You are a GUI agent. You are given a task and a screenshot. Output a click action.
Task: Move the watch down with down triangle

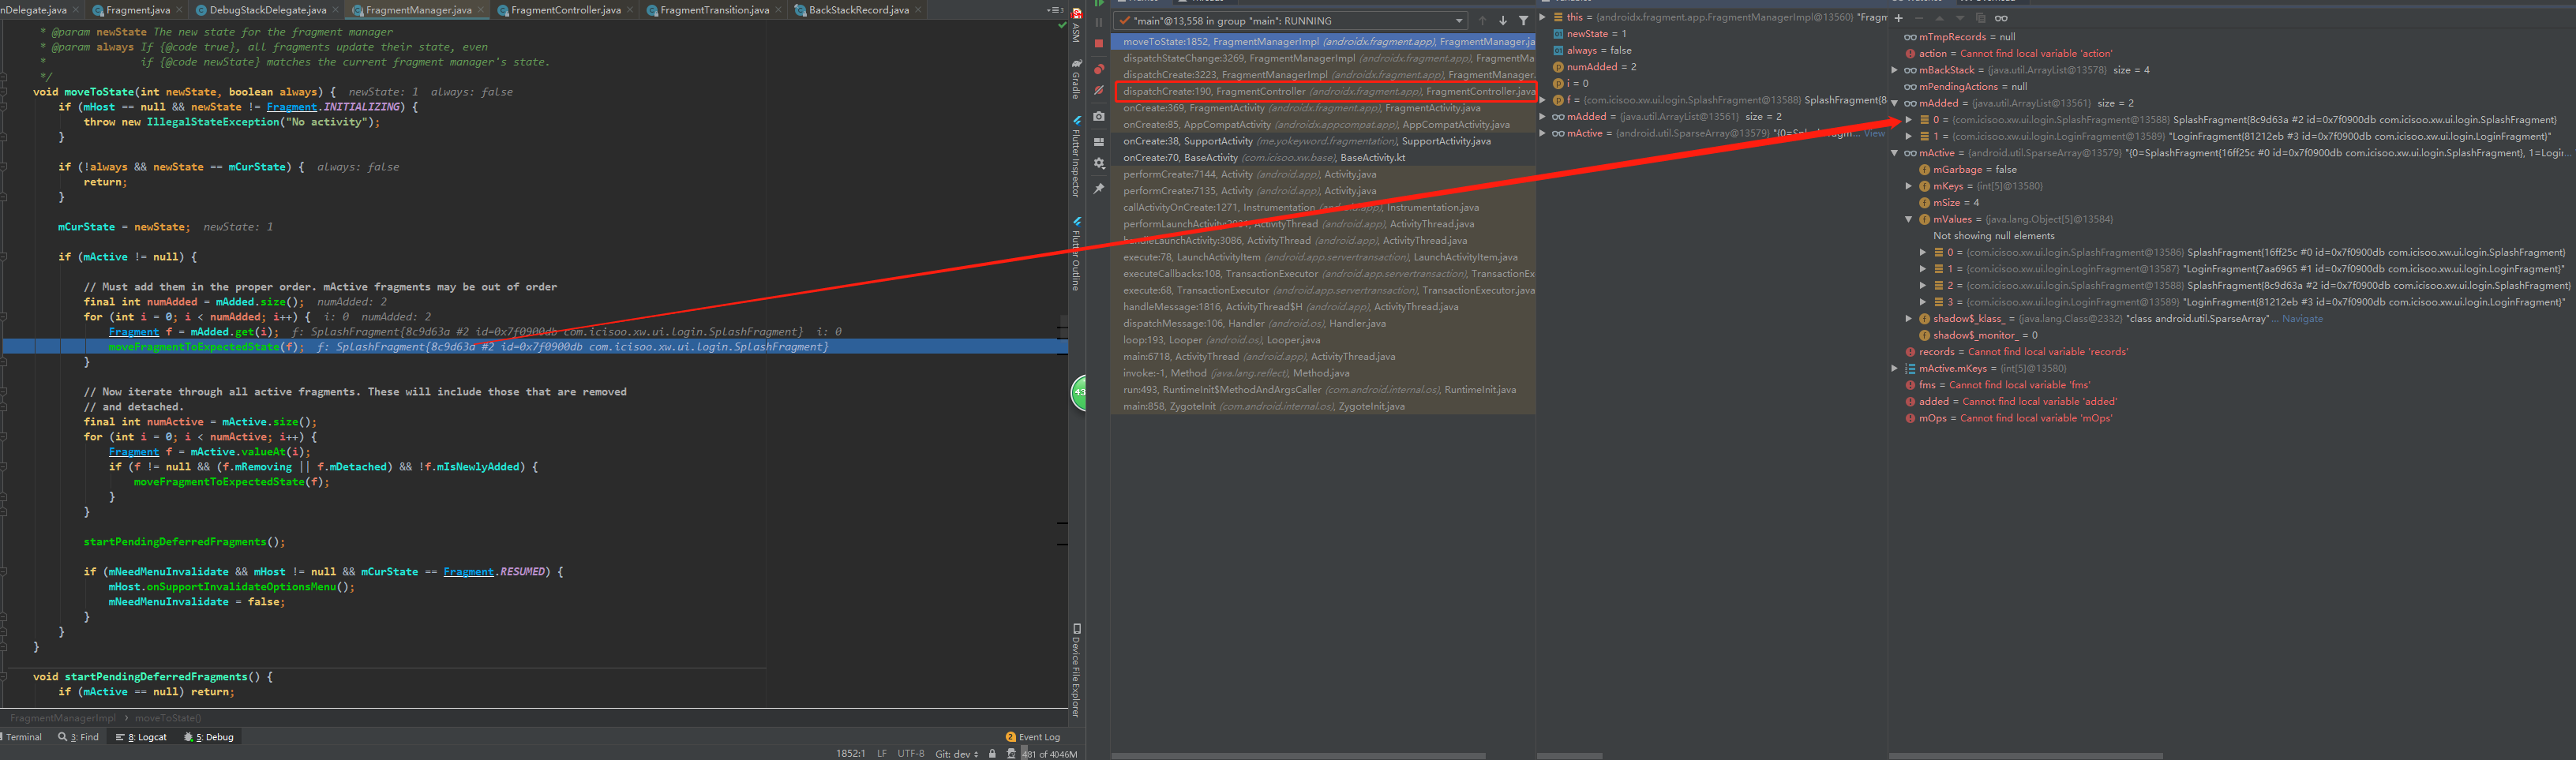tap(1960, 18)
